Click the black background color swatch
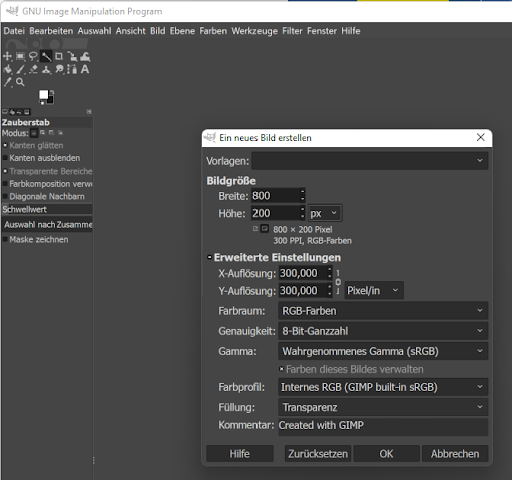 coord(50,101)
